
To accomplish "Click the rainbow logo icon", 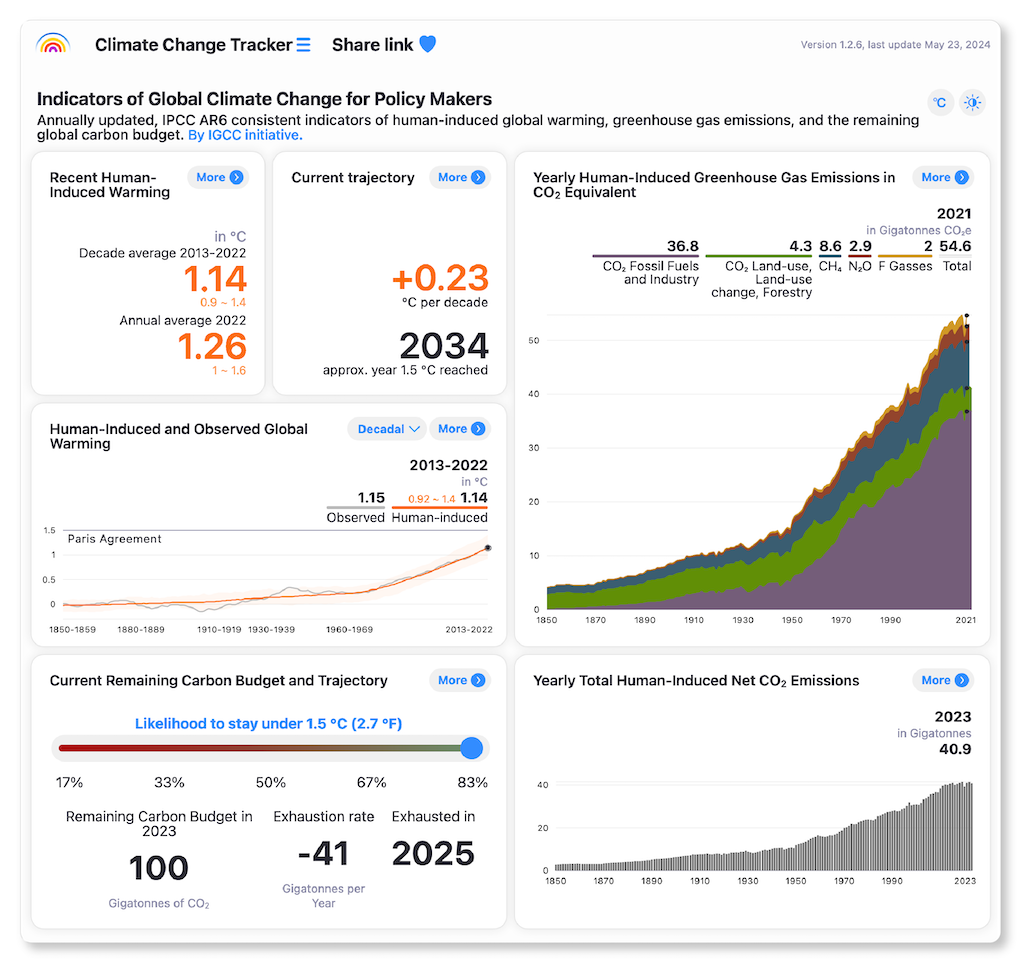I will click(x=52, y=44).
